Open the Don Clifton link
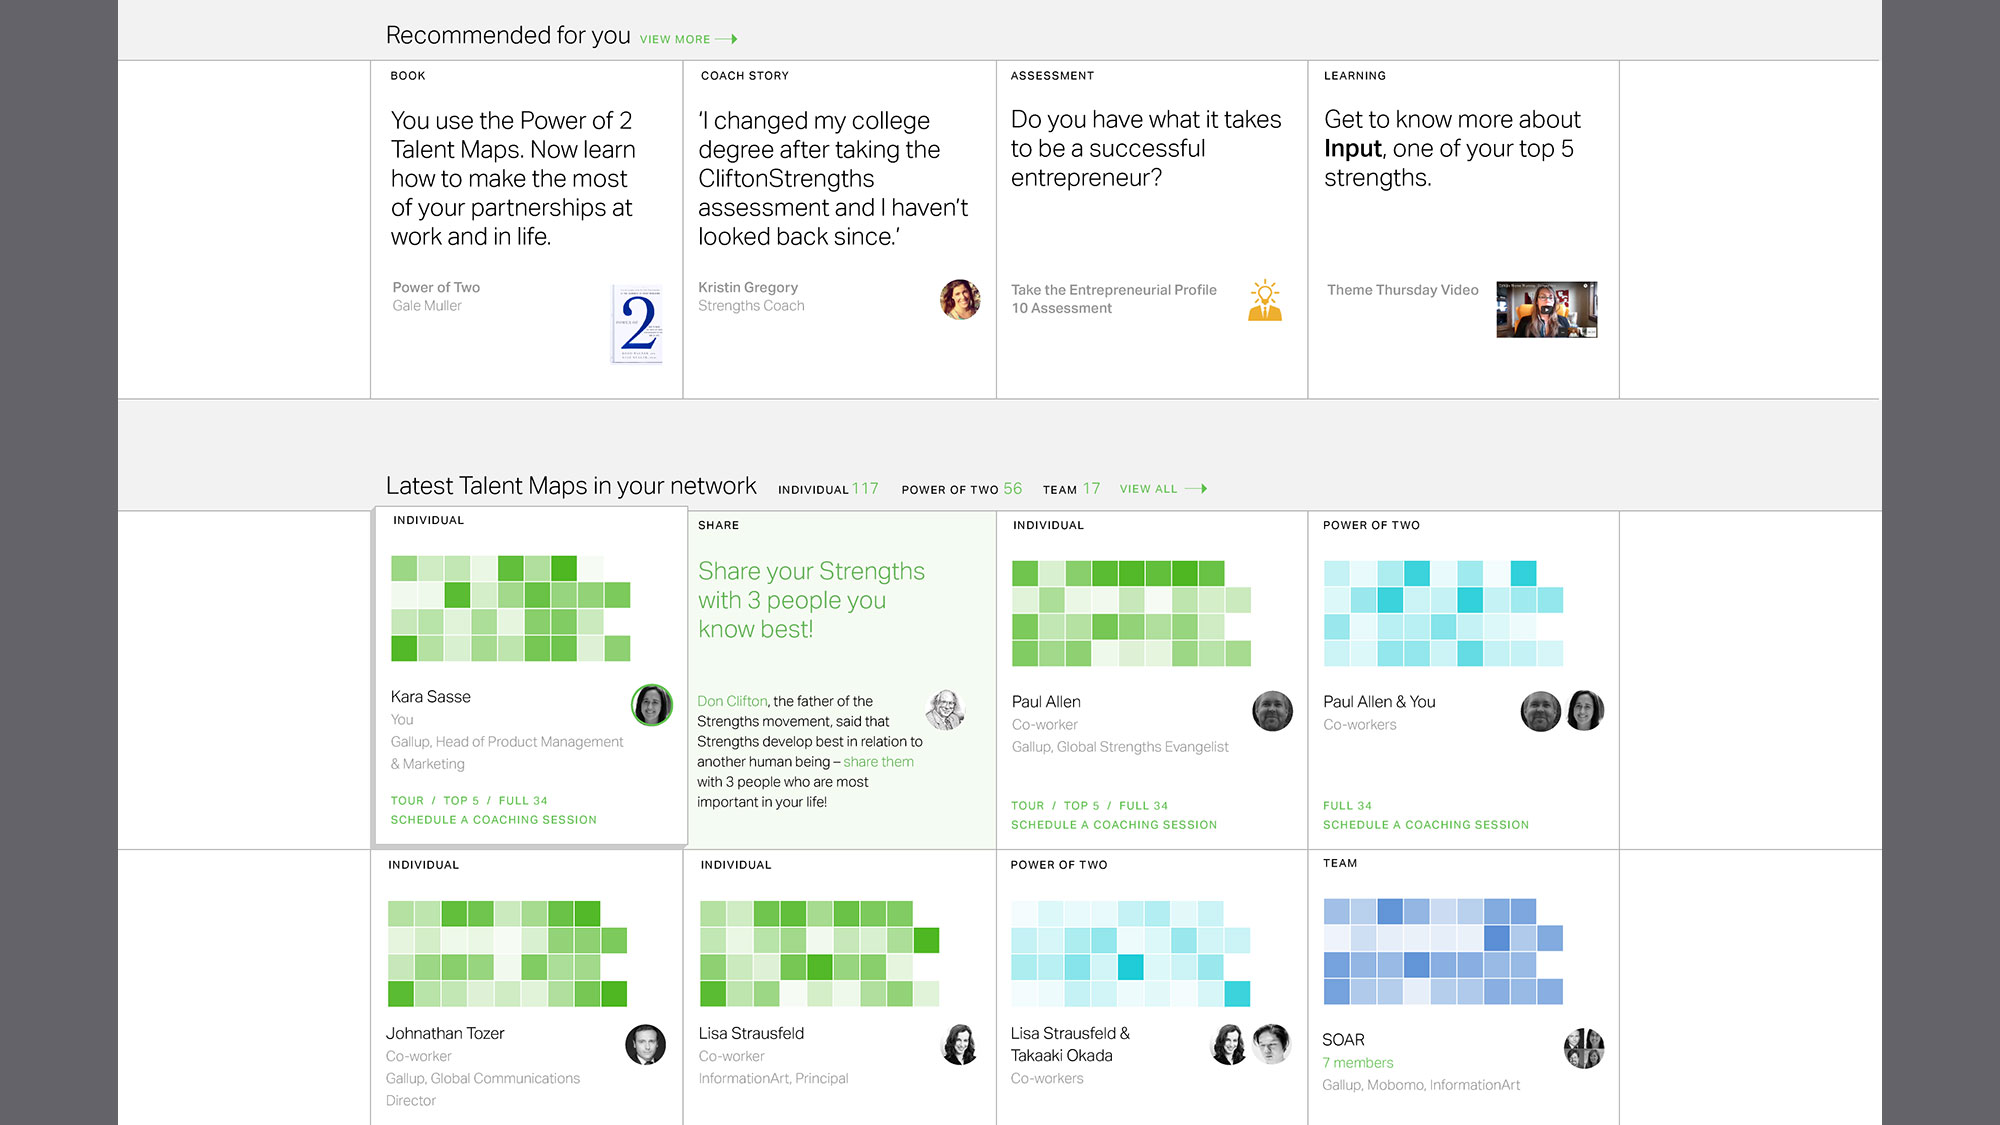This screenshot has width=2000, height=1125. 732,702
